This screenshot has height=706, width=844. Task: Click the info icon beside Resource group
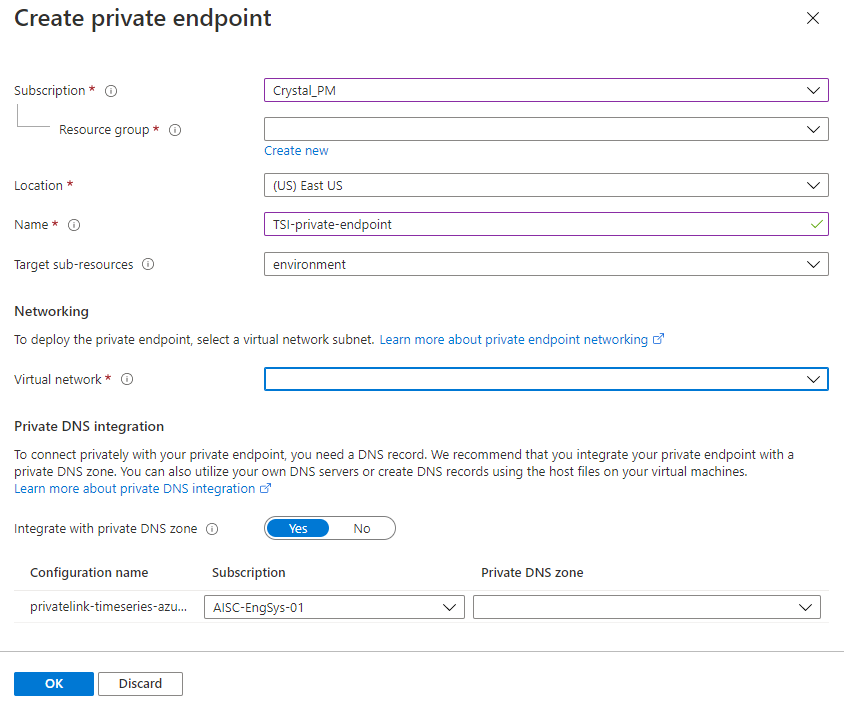(x=175, y=130)
